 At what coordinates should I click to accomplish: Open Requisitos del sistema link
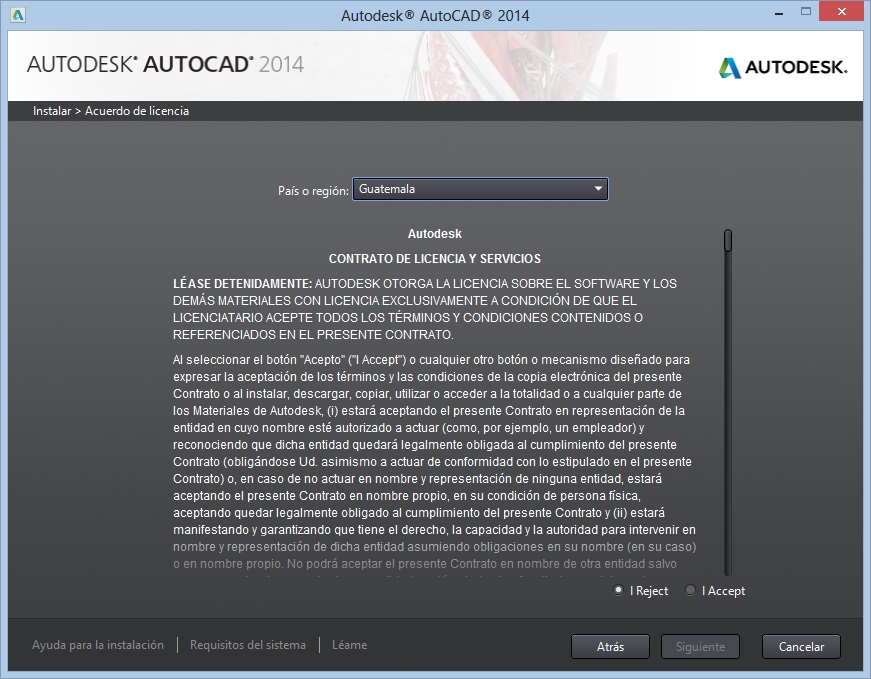point(248,645)
